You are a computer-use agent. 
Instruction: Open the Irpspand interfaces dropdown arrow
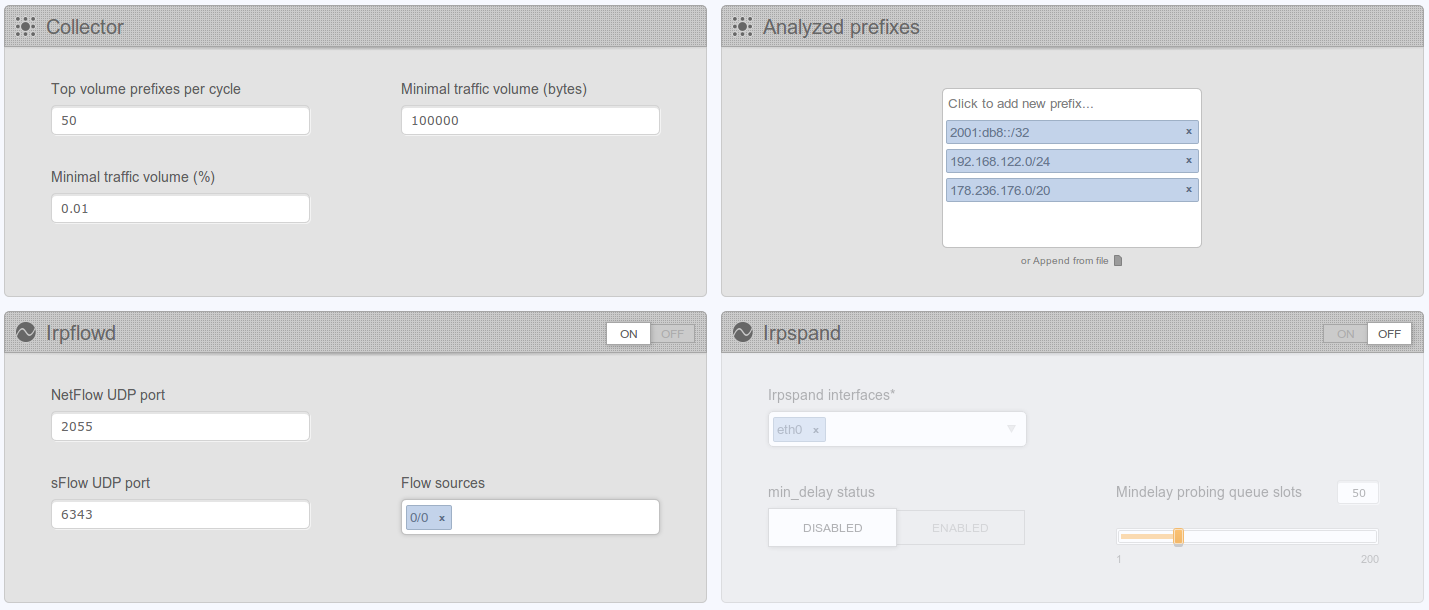coord(1011,429)
